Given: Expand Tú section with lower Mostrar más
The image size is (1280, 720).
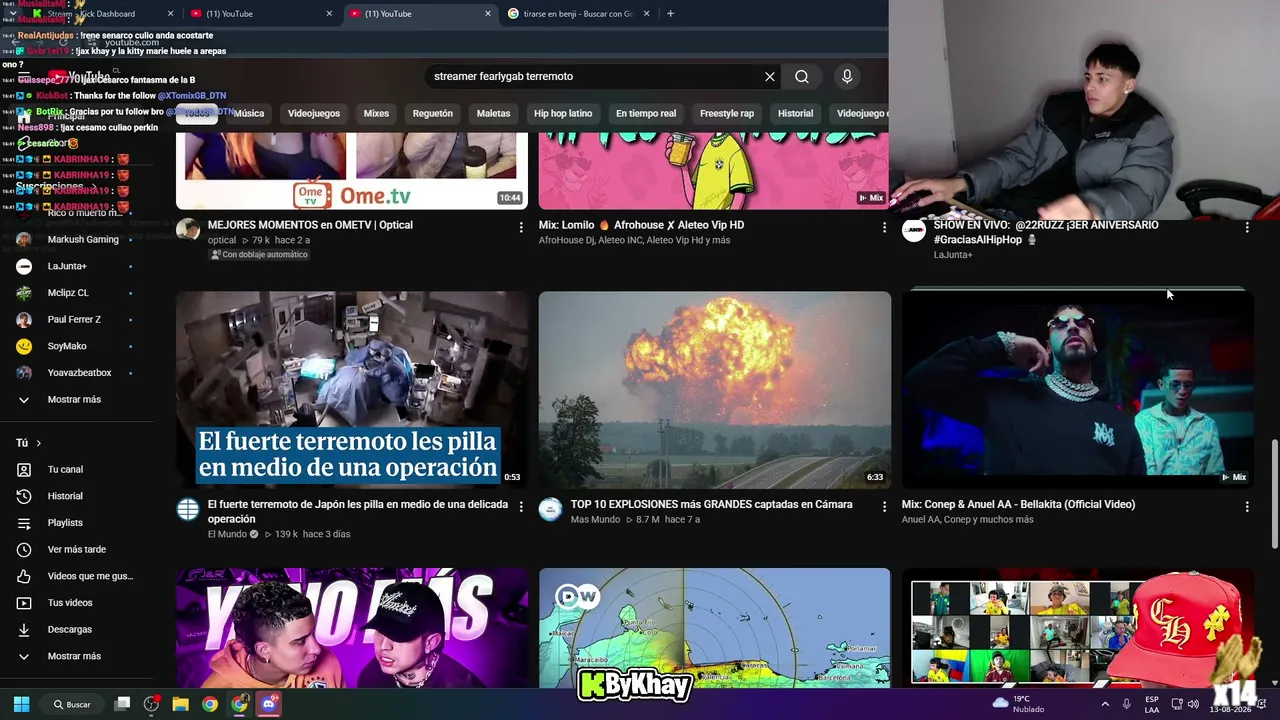Looking at the screenshot, I should click(76, 657).
